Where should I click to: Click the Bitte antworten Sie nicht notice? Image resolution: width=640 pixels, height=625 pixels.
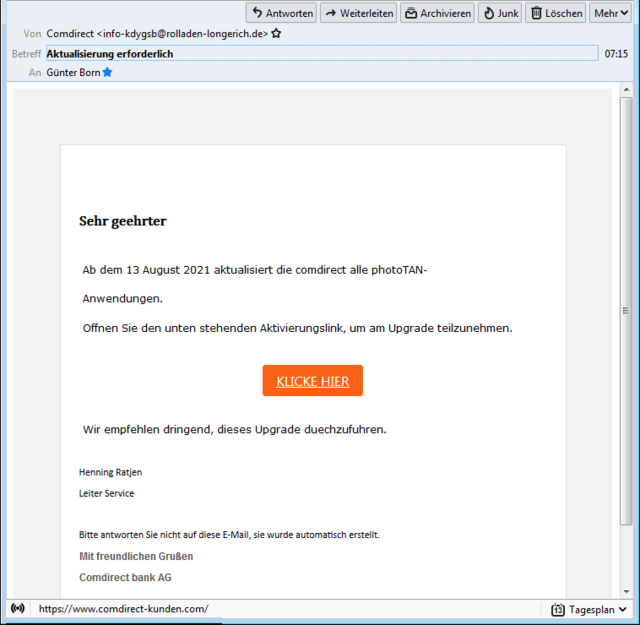(229, 535)
